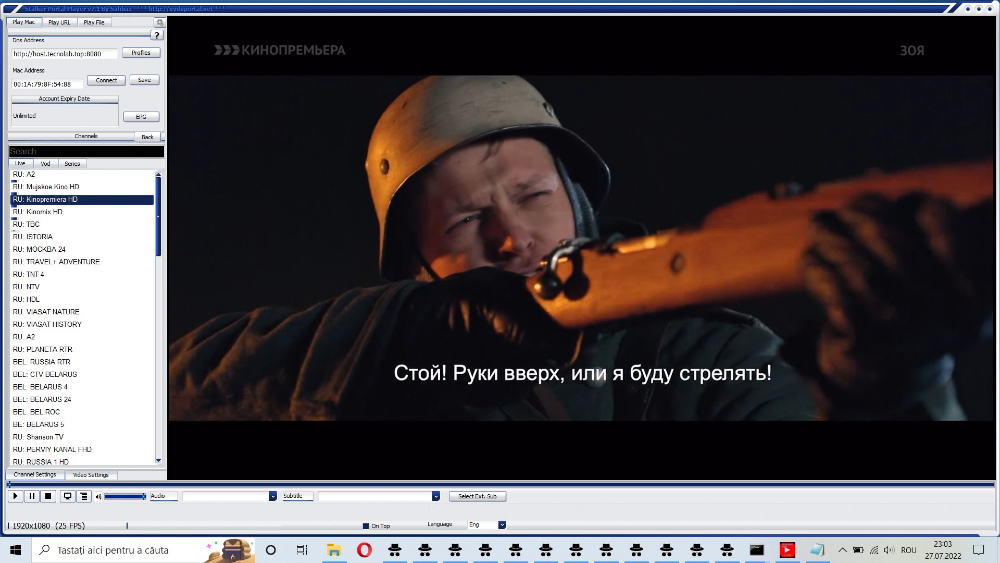This screenshot has width=1000, height=563.
Task: Open the Video Settings tab
Action: pos(91,475)
